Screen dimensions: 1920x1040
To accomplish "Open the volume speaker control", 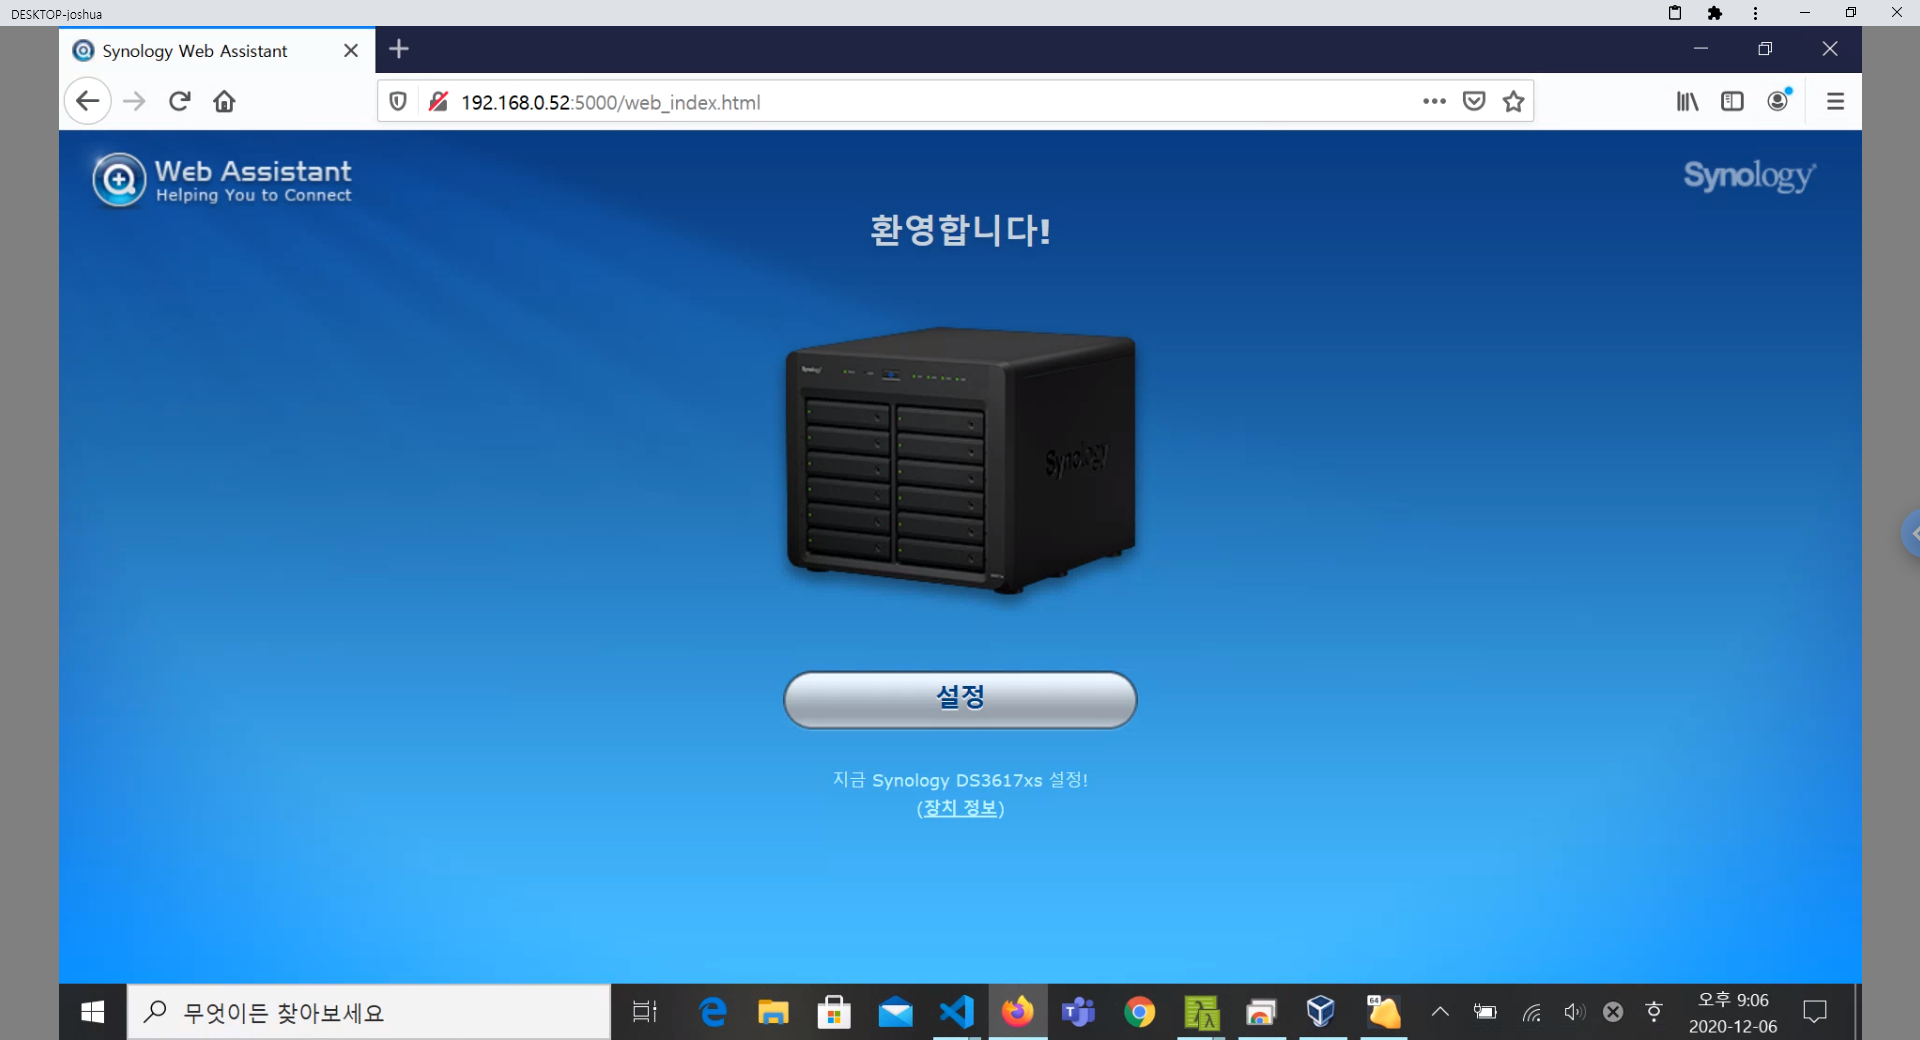I will click(1574, 1012).
